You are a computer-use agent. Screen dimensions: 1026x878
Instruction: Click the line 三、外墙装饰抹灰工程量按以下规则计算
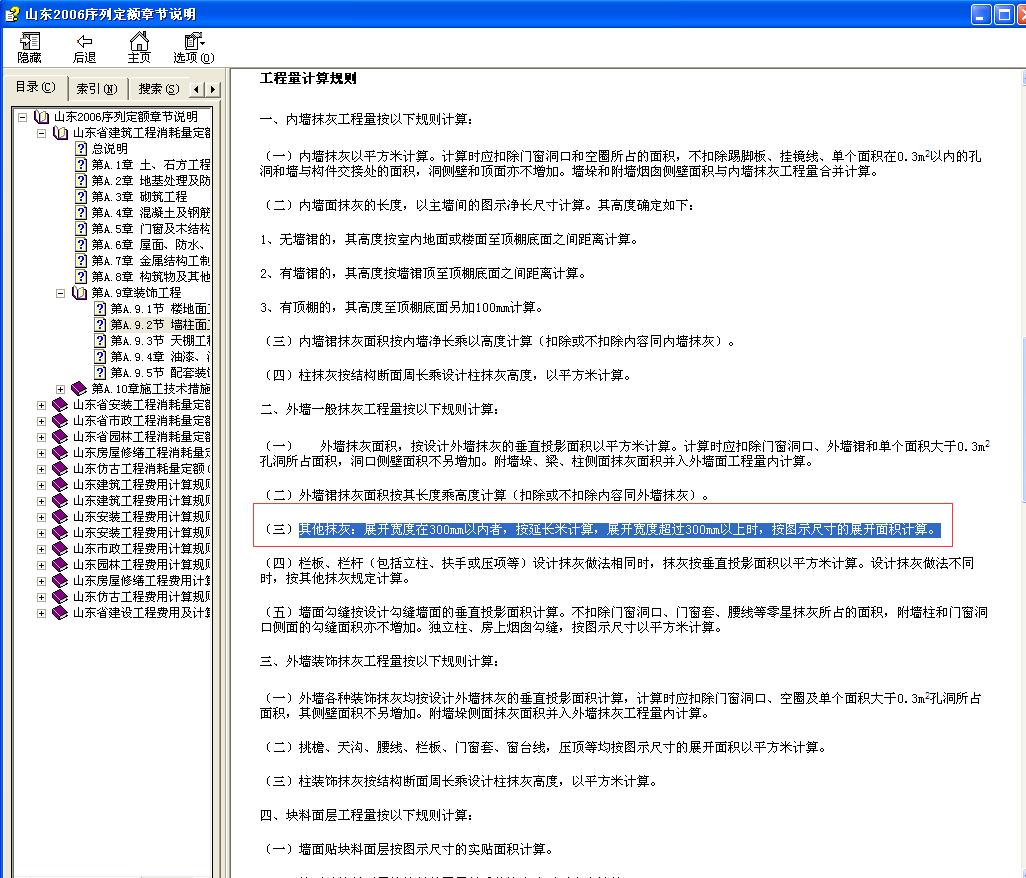click(380, 661)
